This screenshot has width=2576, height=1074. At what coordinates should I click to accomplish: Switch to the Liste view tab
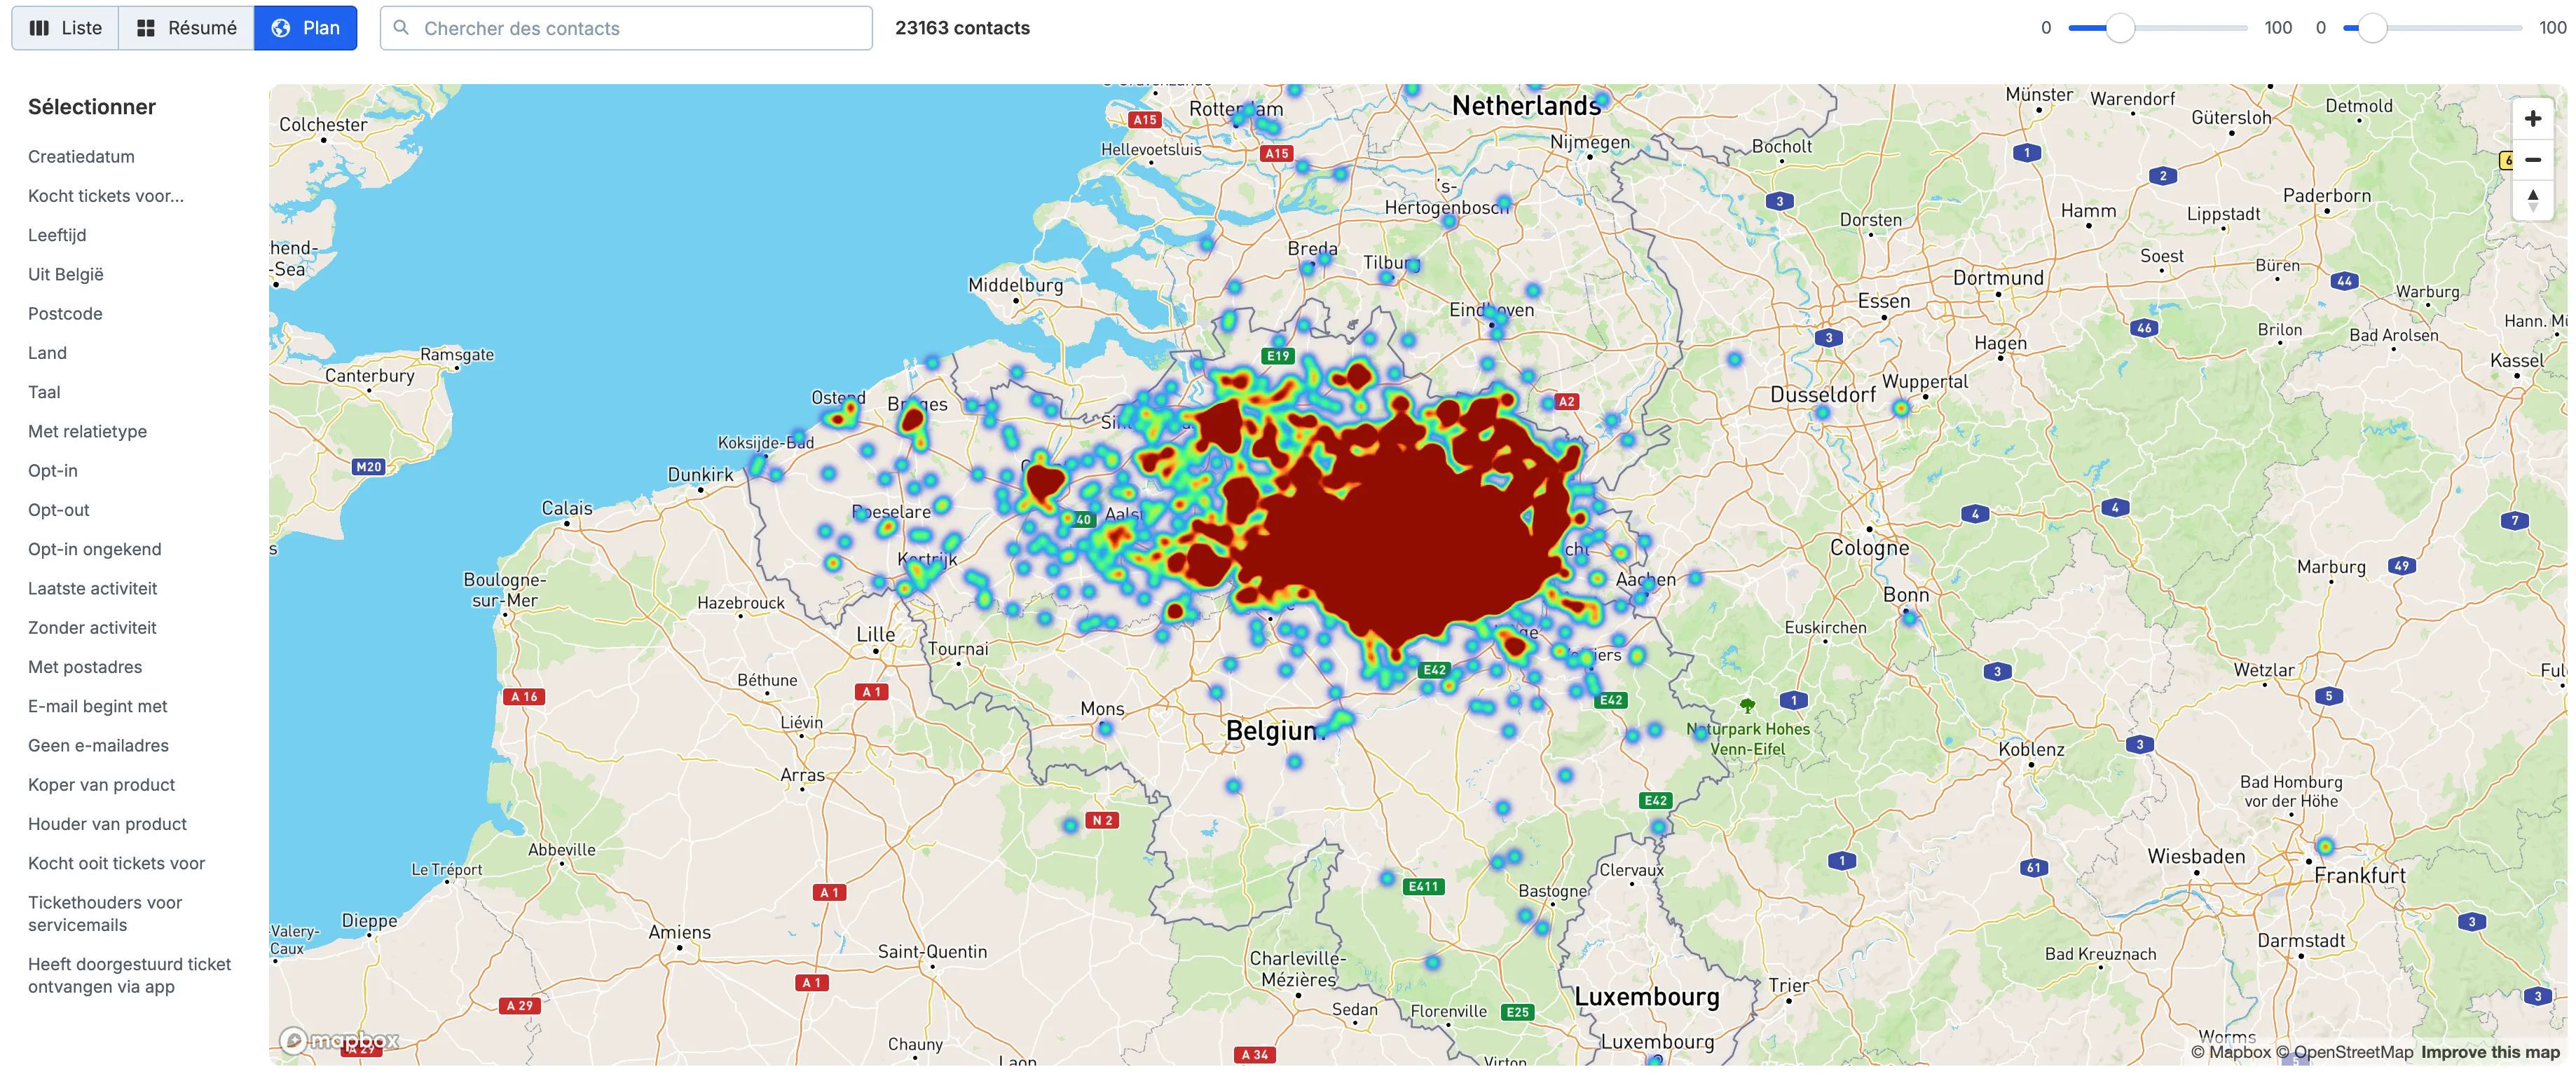click(x=65, y=28)
